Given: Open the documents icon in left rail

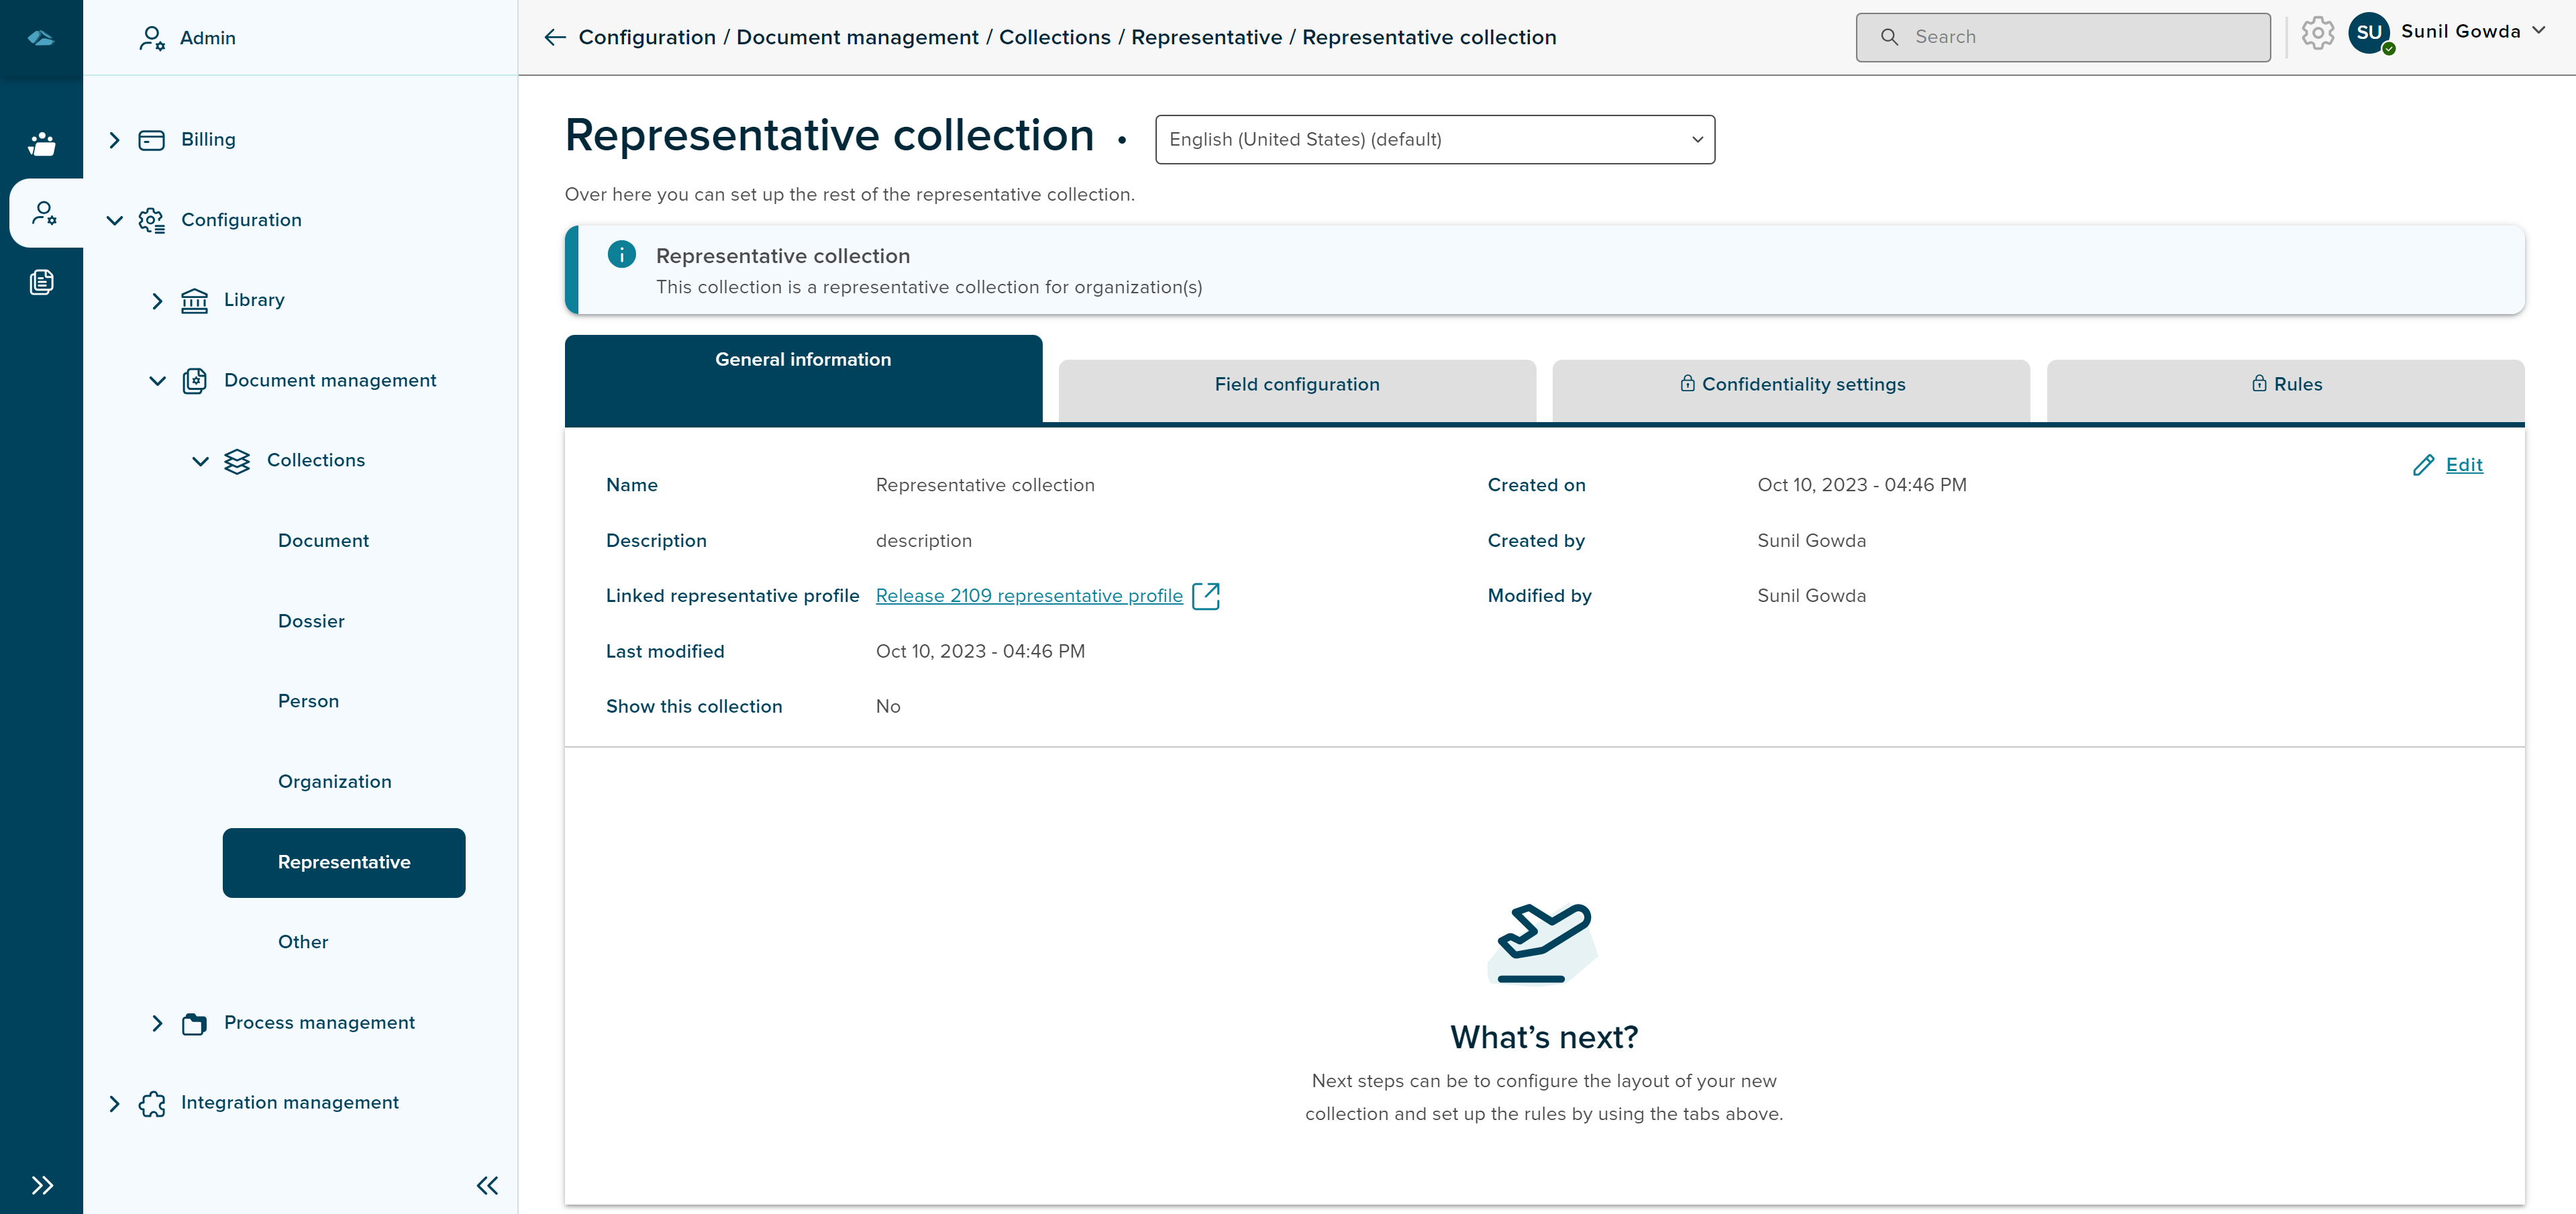Looking at the screenshot, I should (41, 283).
